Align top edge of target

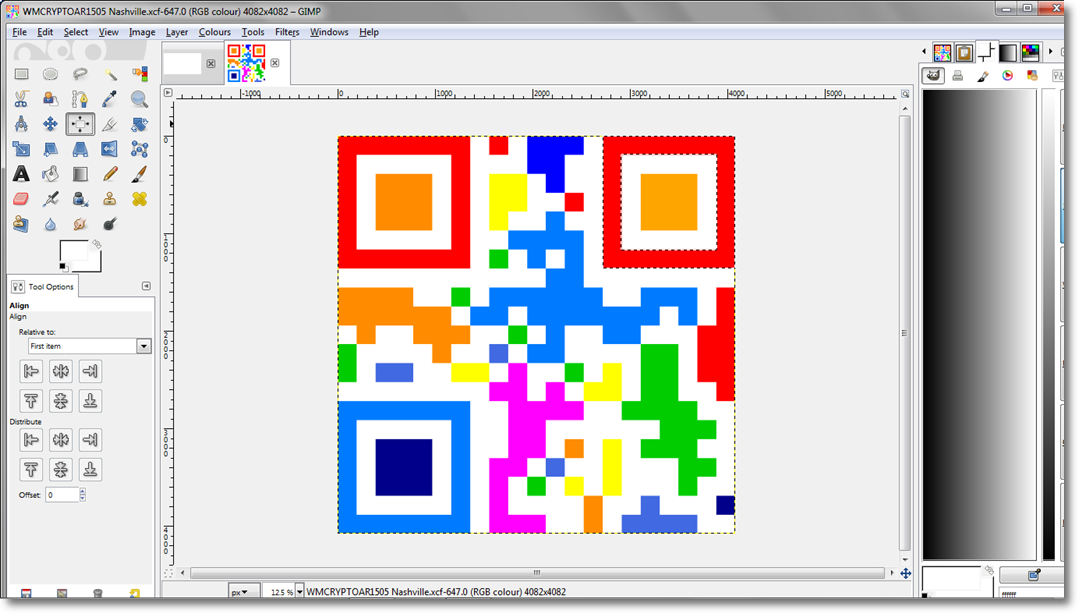pos(31,401)
